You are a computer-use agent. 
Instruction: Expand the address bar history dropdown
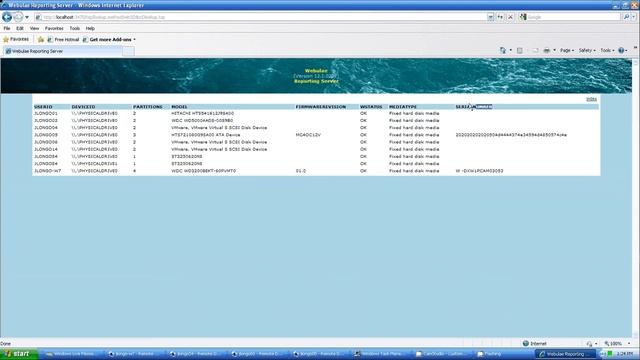490,17
